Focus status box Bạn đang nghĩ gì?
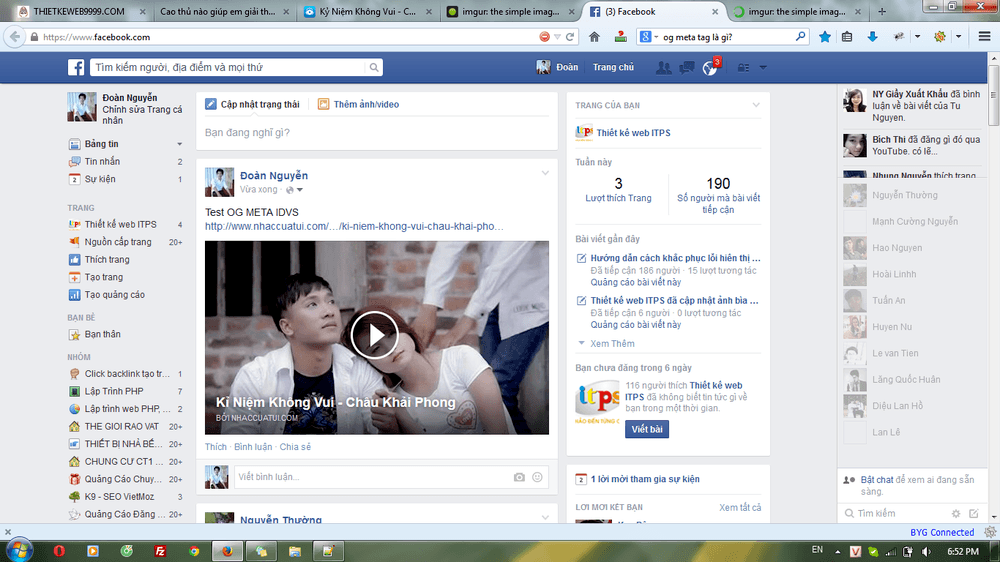Viewport: 1000px width, 562px height. tap(376, 133)
